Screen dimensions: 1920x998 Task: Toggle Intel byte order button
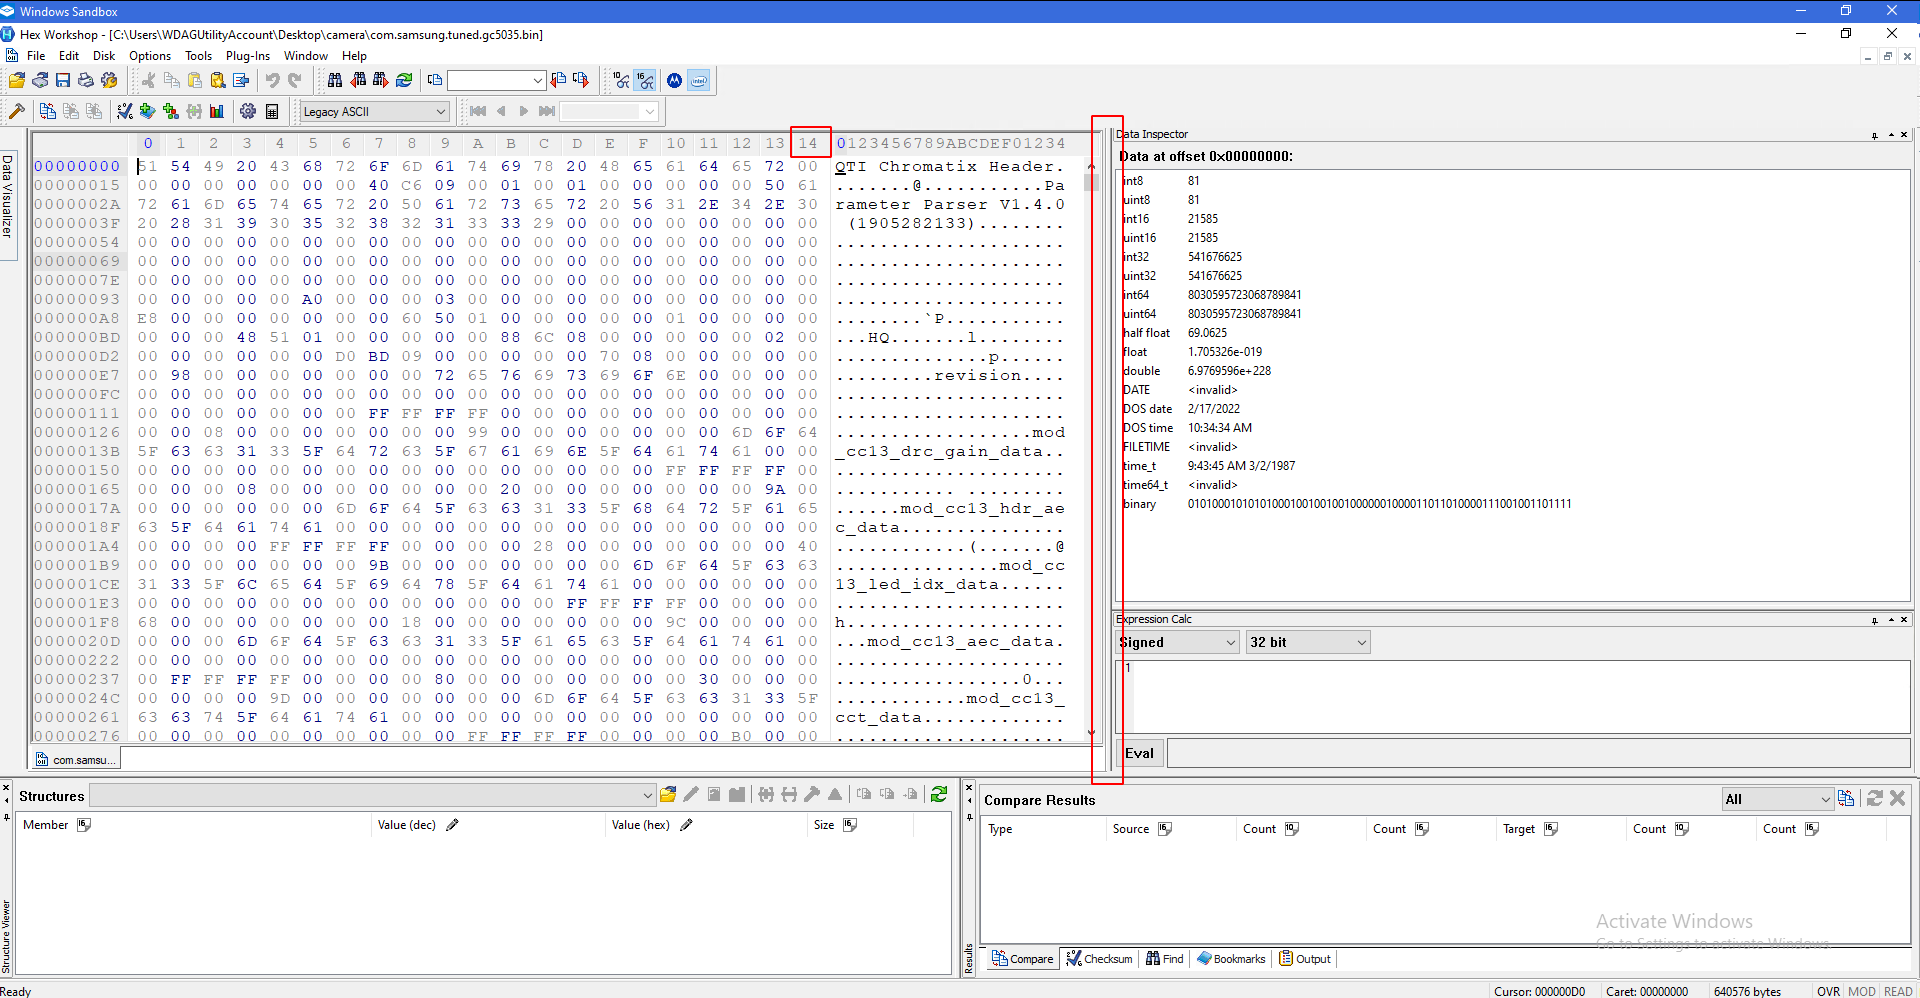coord(699,80)
